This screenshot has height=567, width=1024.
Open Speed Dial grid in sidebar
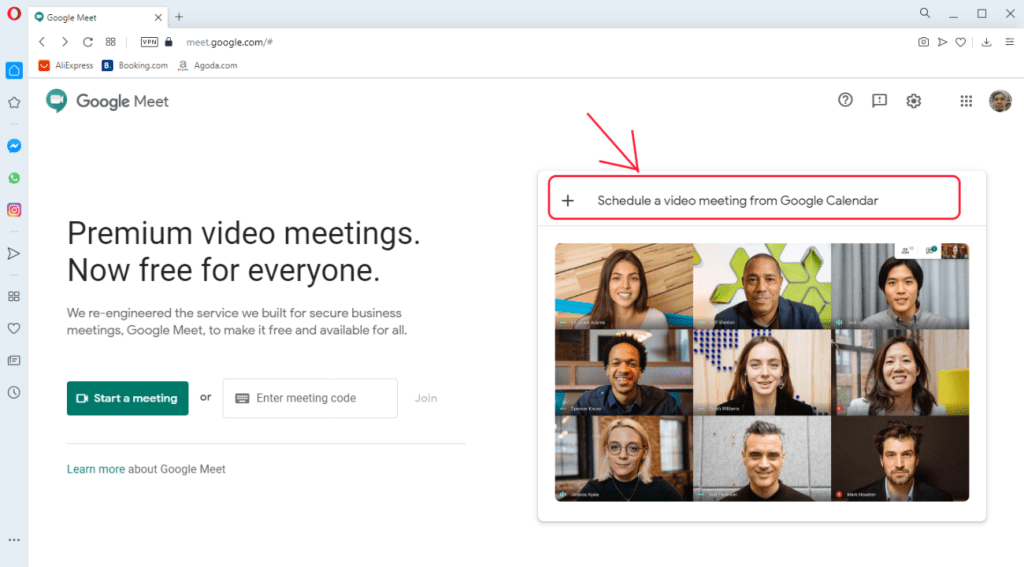pyautogui.click(x=14, y=297)
